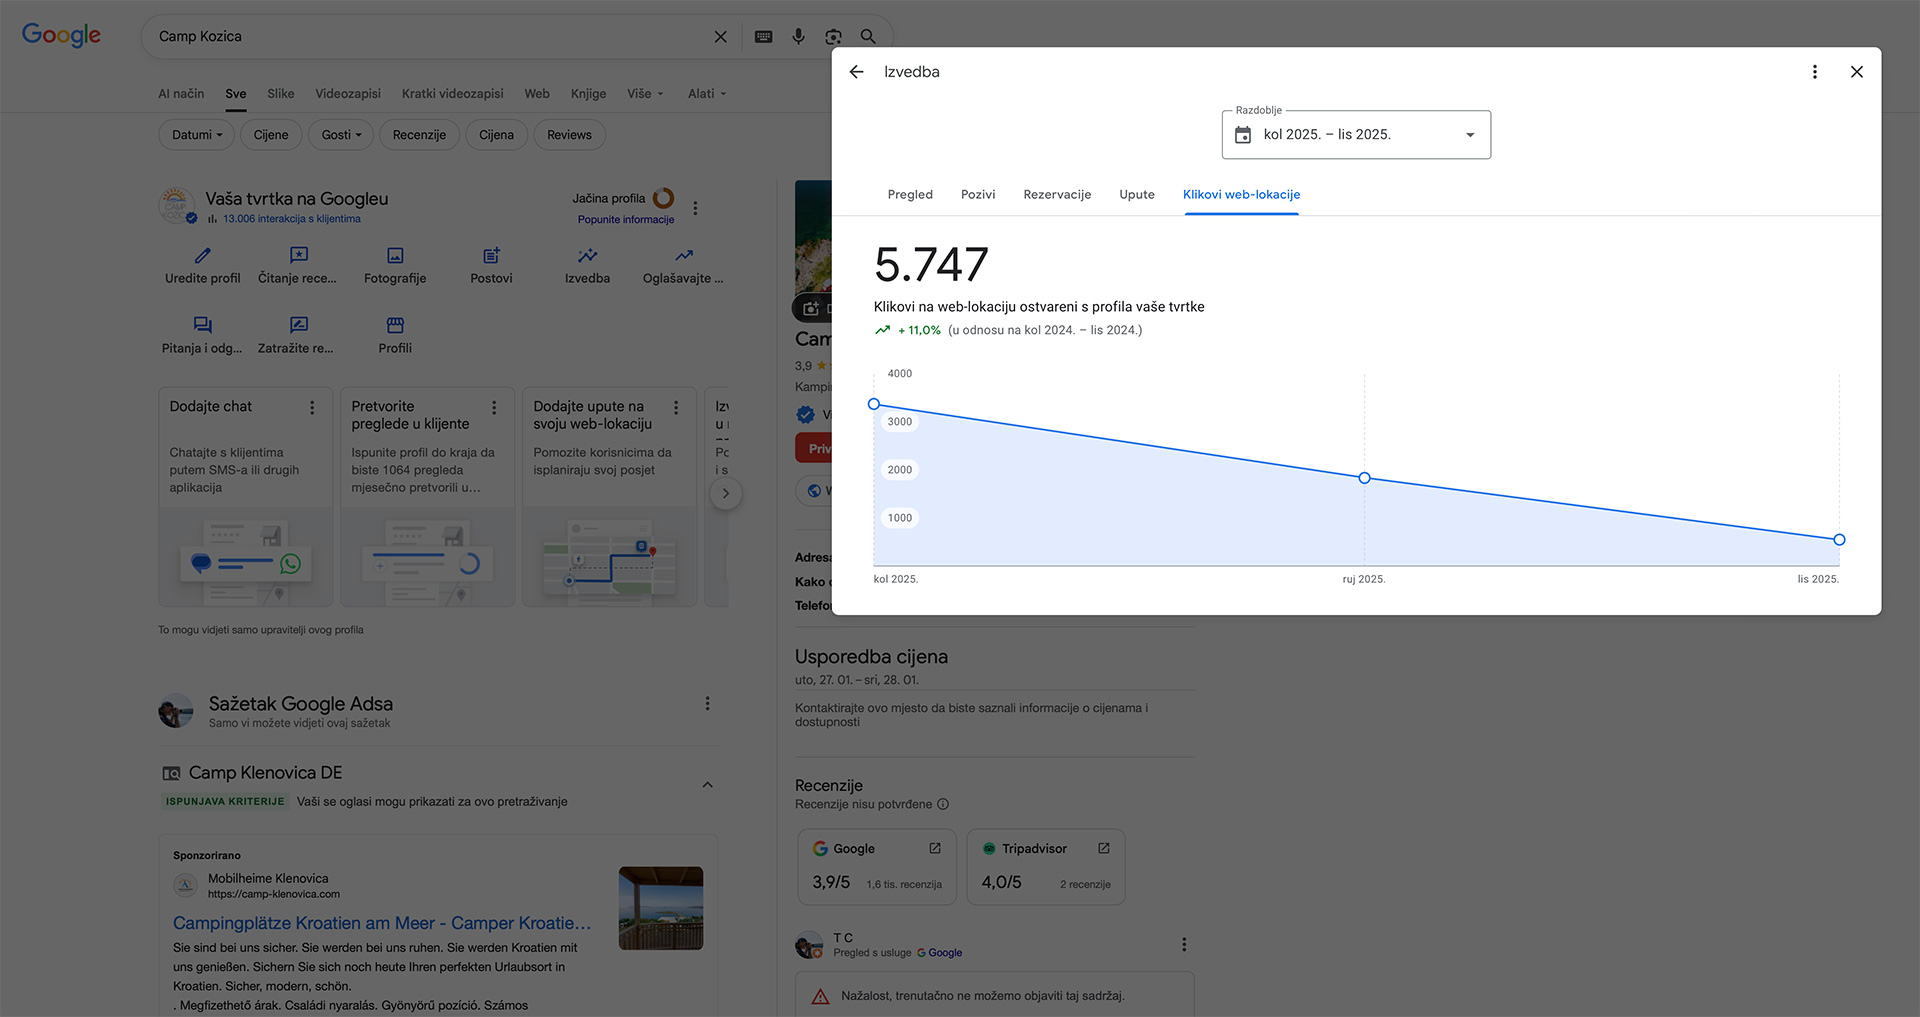
Task: Click the Uredite profil pencil icon
Action: (x=203, y=256)
